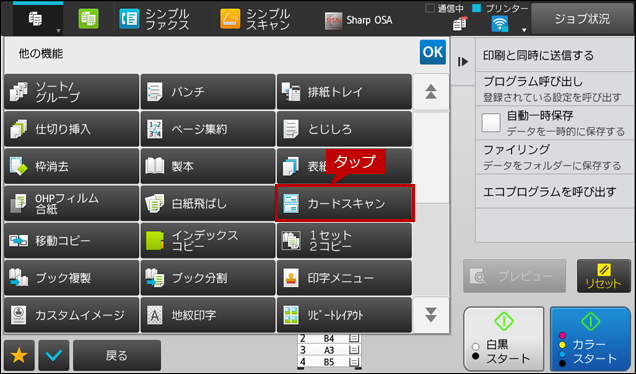Tap the カードスキャン card scan icon
The height and width of the screenshot is (374, 636).
(291, 203)
